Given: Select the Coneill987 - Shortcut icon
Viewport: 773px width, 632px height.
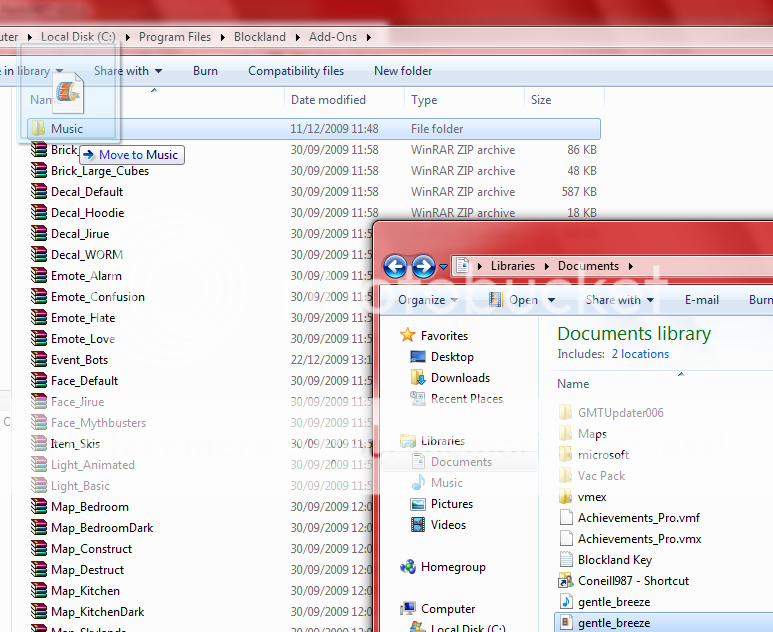Looking at the screenshot, I should point(565,581).
